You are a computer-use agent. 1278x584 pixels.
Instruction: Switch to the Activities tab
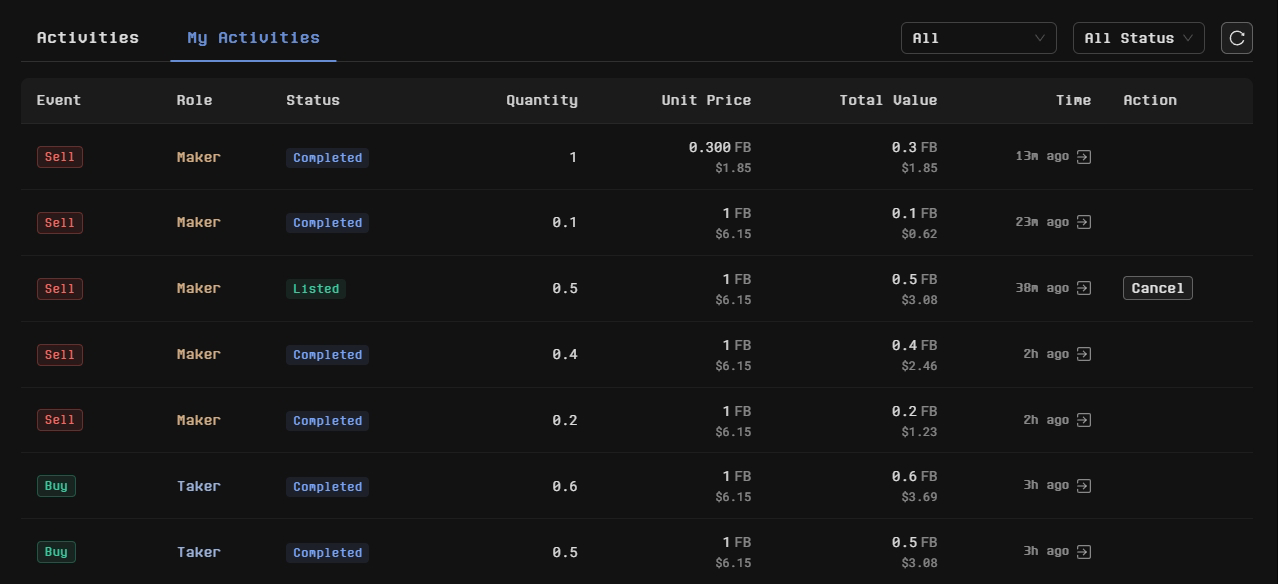tap(88, 38)
